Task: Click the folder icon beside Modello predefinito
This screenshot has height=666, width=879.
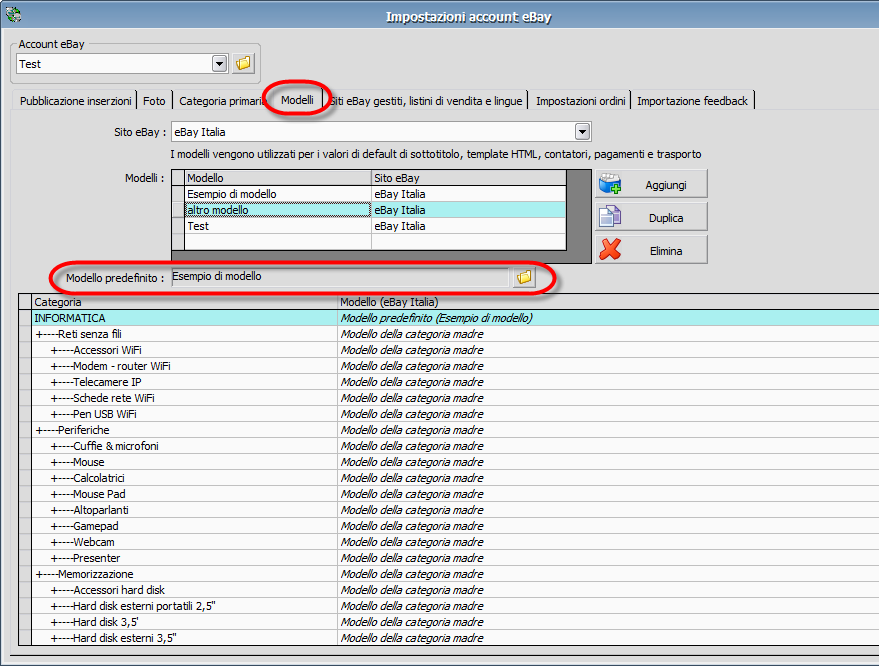Action: tap(524, 277)
